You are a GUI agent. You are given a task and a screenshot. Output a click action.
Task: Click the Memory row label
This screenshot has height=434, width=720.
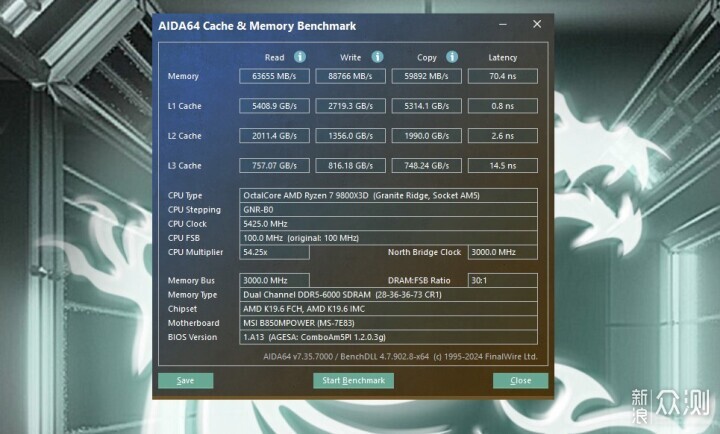pos(183,76)
